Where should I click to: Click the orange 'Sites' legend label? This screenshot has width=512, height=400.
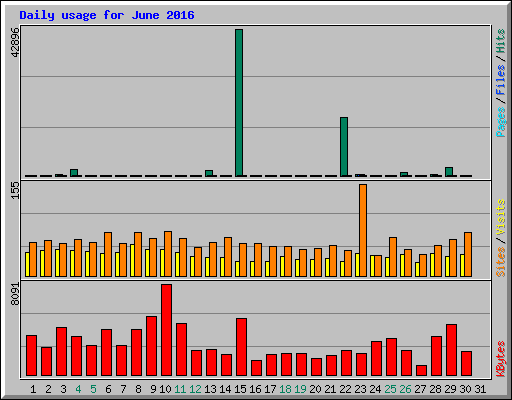coord(501,262)
